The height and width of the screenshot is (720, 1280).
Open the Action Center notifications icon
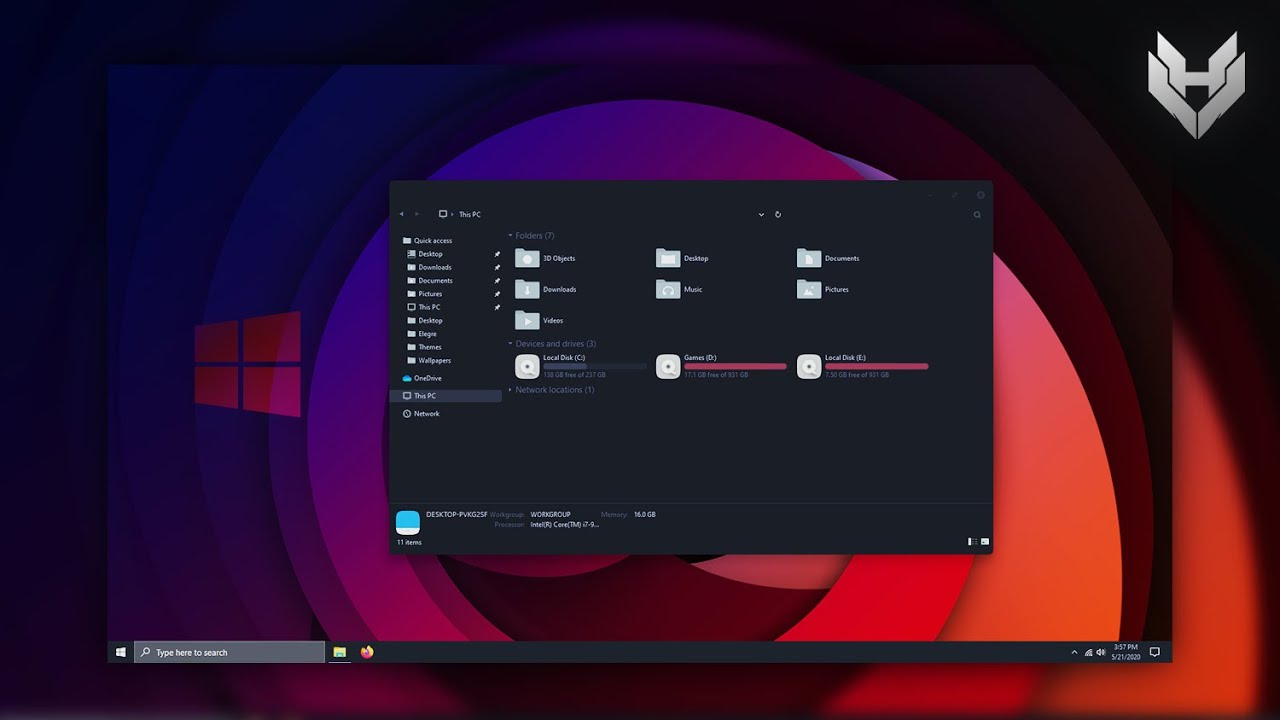1155,652
